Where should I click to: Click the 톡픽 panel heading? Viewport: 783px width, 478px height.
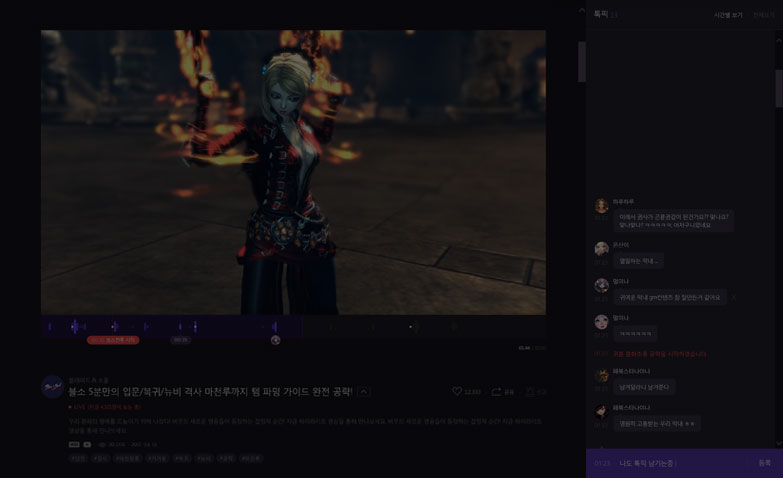(x=601, y=14)
